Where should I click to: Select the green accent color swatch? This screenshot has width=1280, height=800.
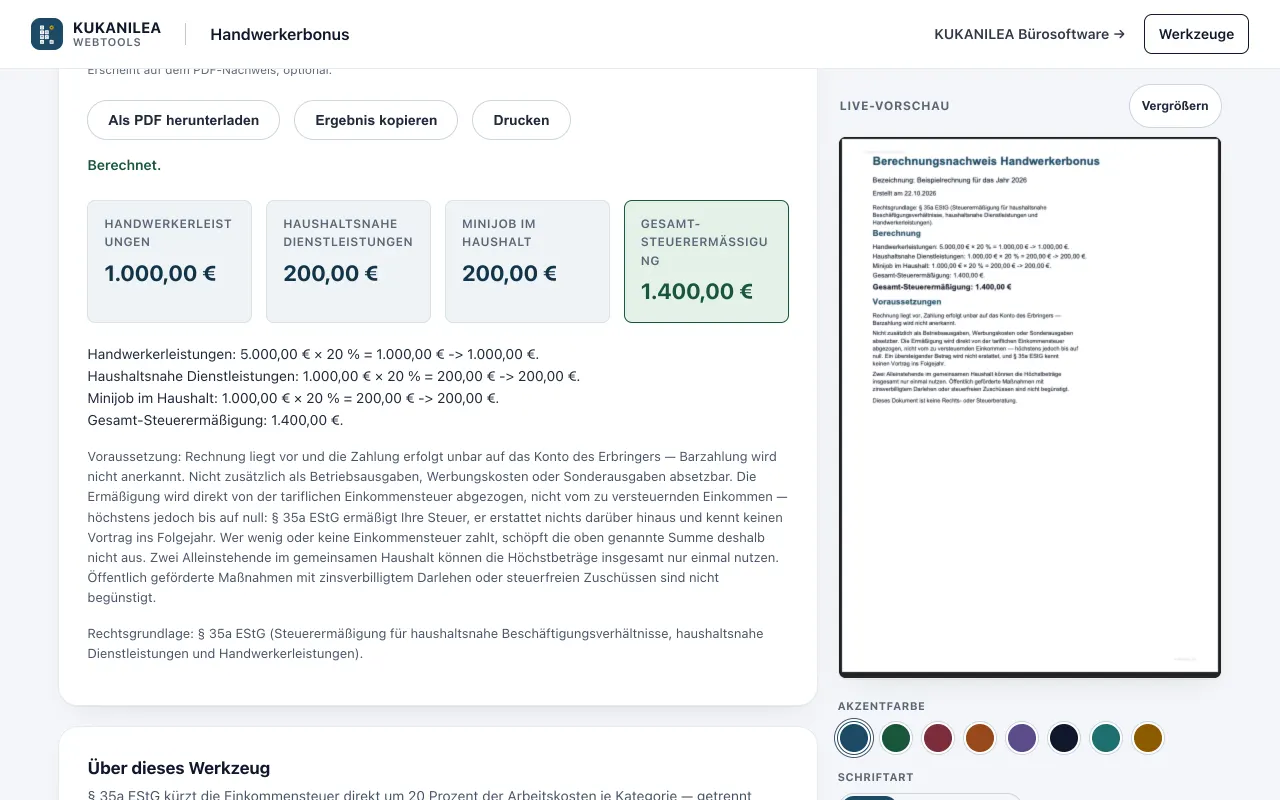pyautogui.click(x=896, y=738)
